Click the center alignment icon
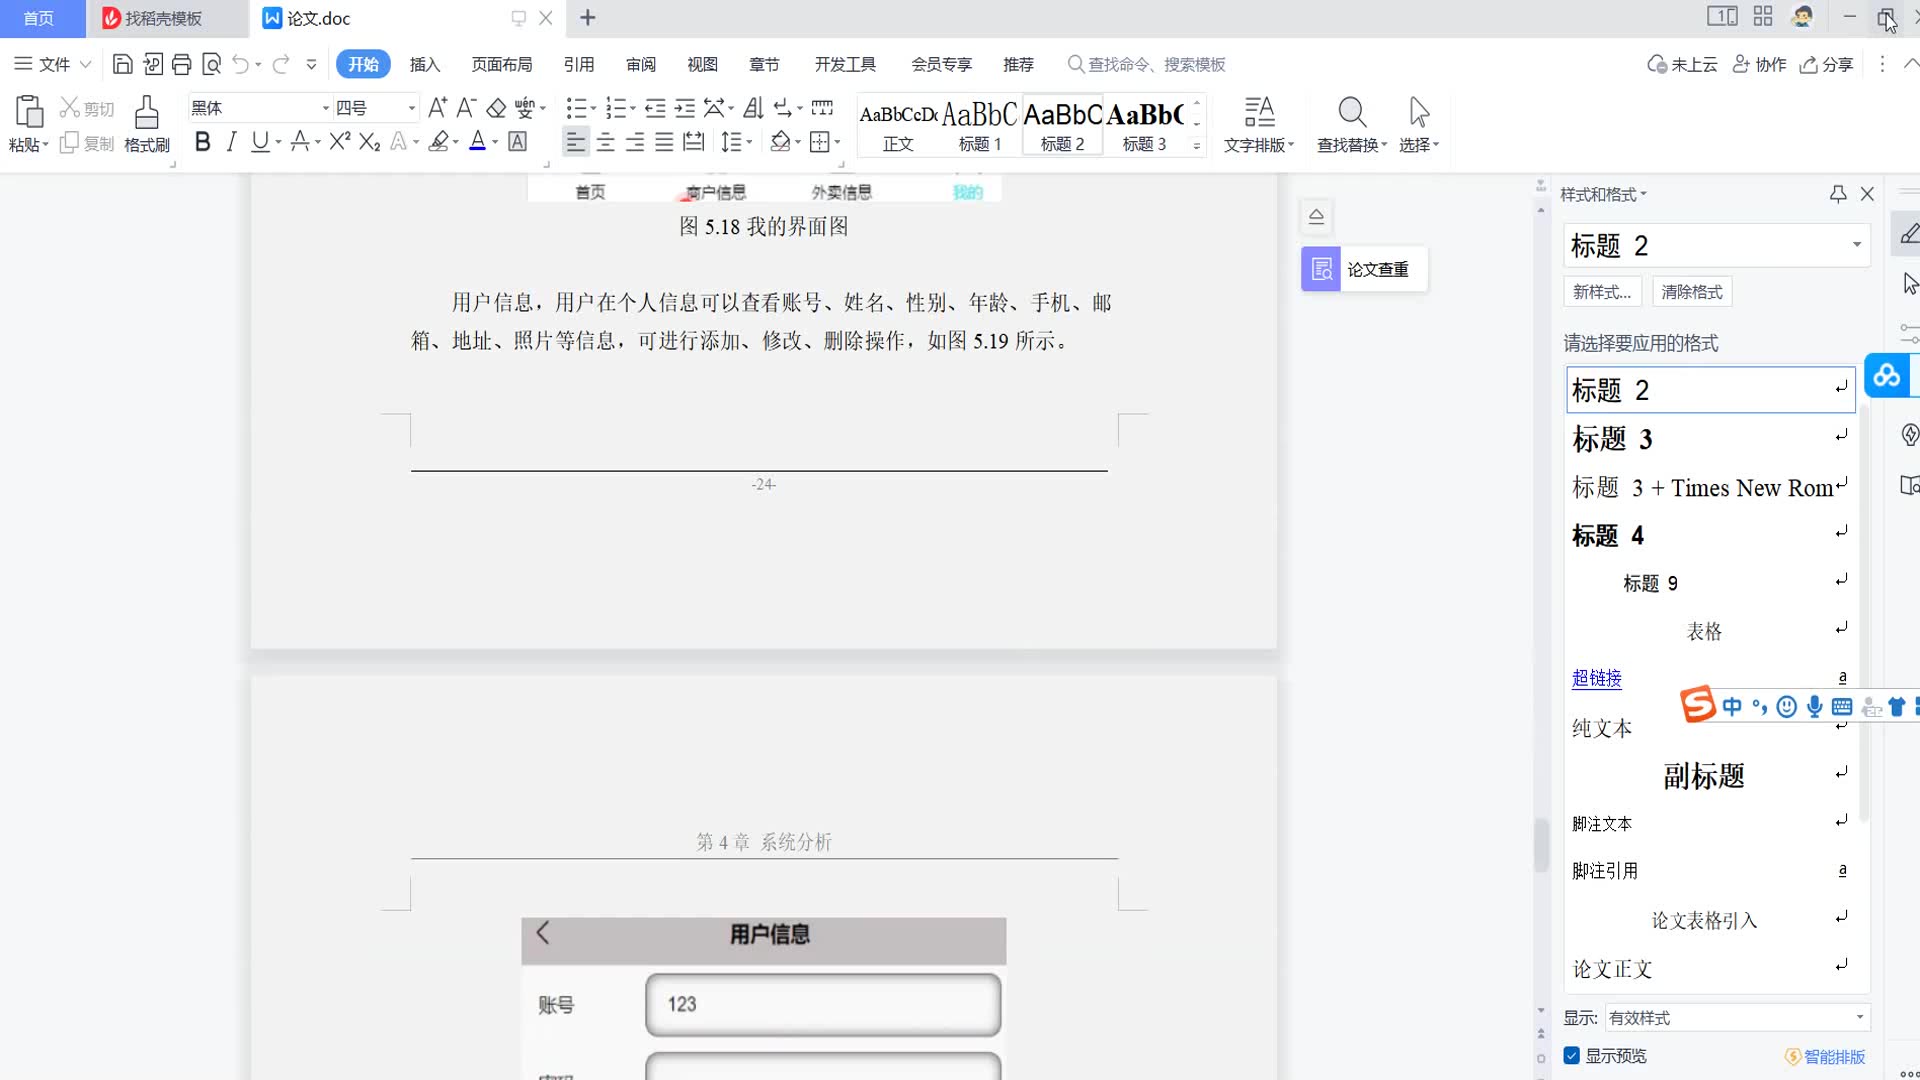This screenshot has width=1920, height=1080. point(605,142)
